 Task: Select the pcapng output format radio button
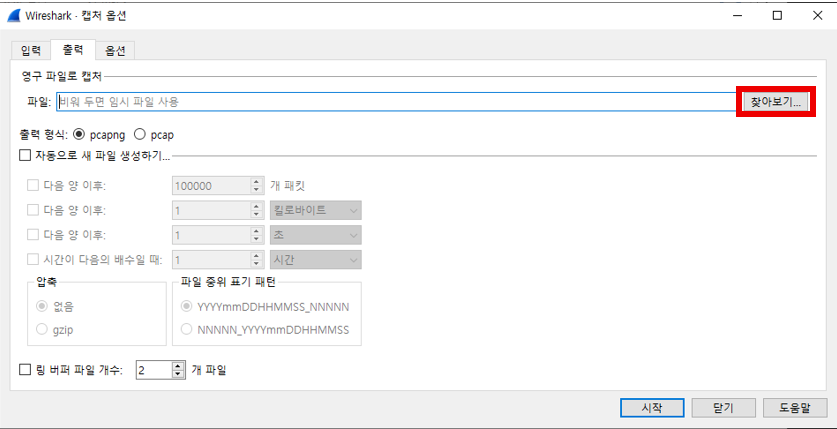79,134
